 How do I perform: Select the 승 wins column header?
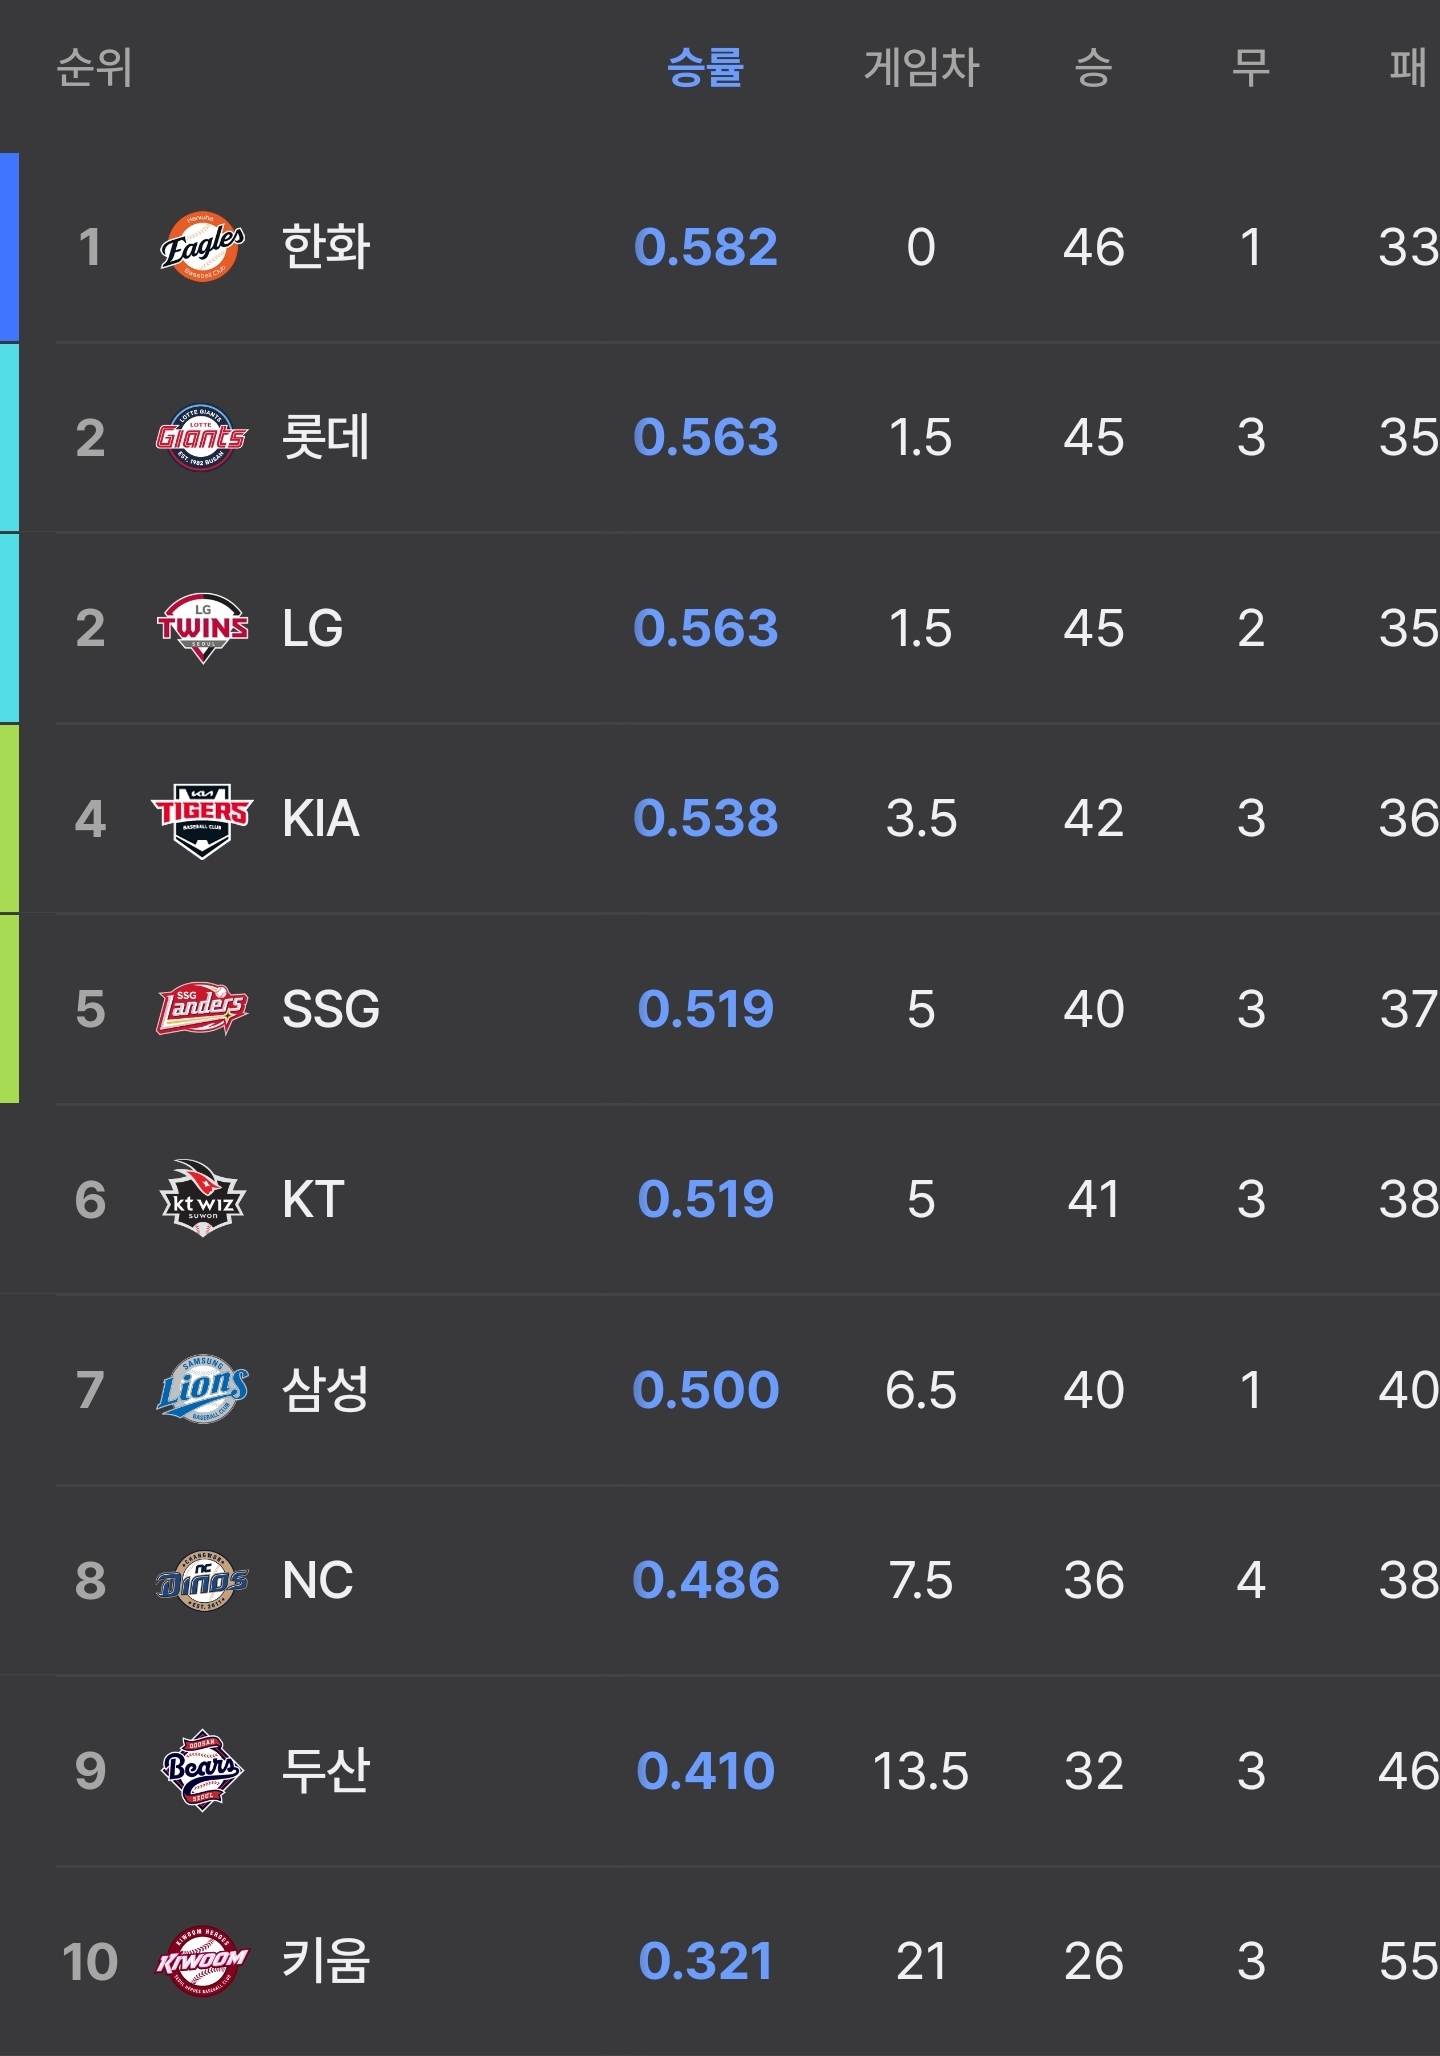pos(1093,68)
